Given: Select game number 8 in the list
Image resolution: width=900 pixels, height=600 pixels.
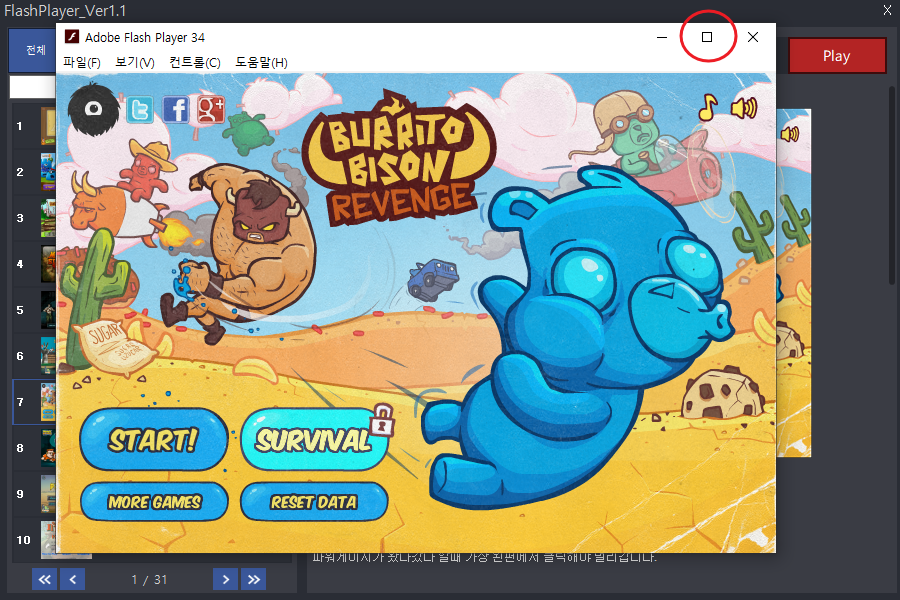Looking at the screenshot, I should point(34,447).
